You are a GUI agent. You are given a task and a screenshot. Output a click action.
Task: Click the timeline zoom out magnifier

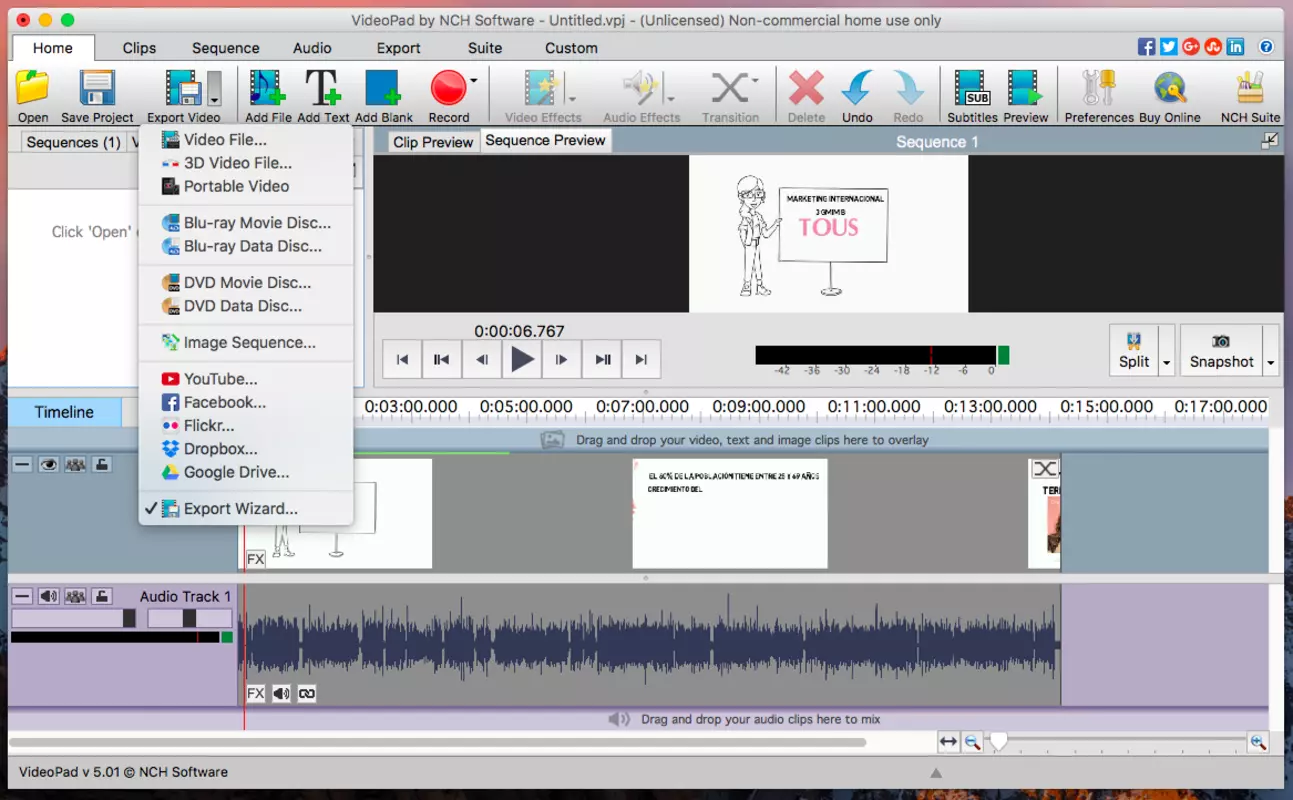[972, 742]
